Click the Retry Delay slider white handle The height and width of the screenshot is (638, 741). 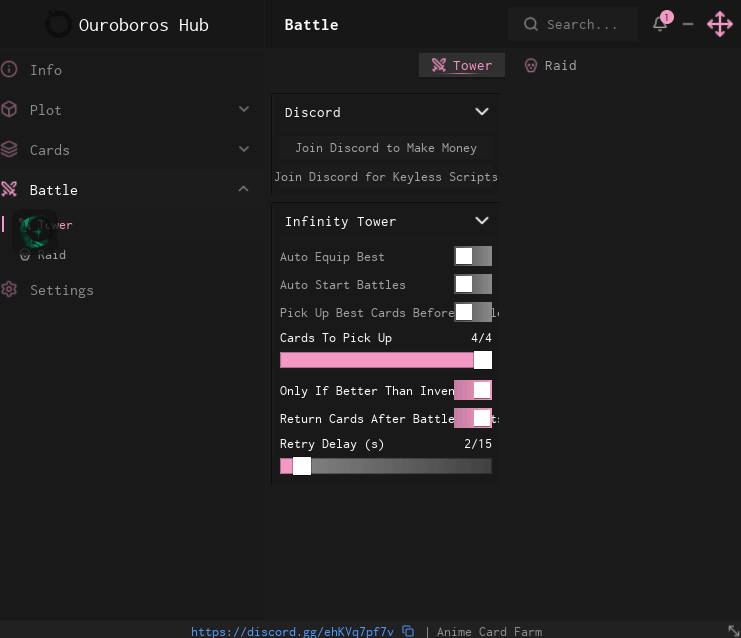coord(302,466)
